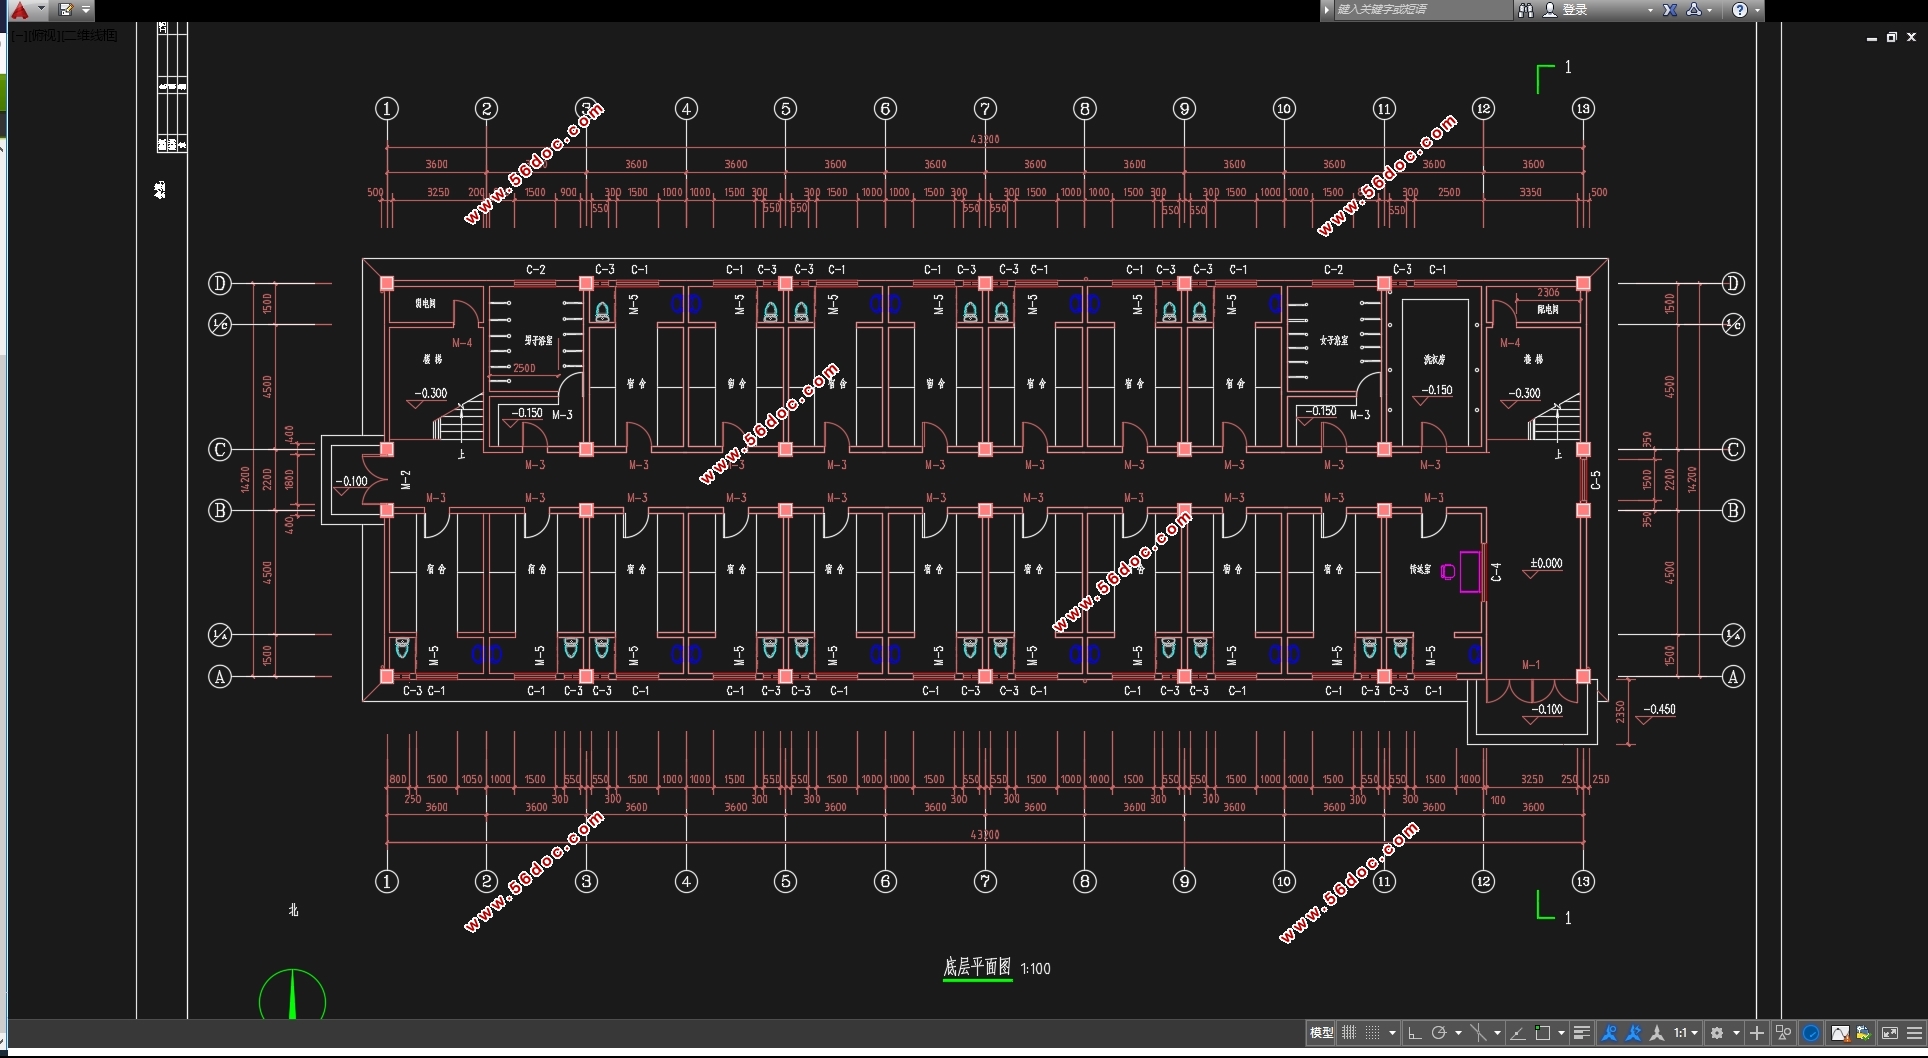Click the [-] viewport control

click(18, 35)
